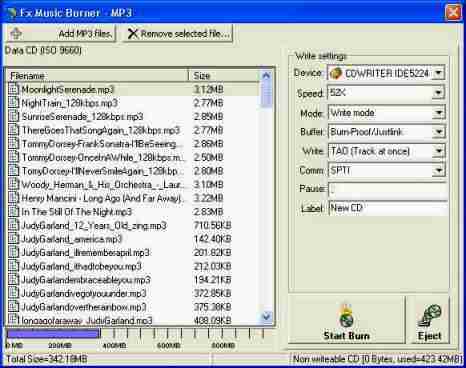Image resolution: width=466 pixels, height=368 pixels.
Task: Open the Device dropdown
Action: (439, 73)
